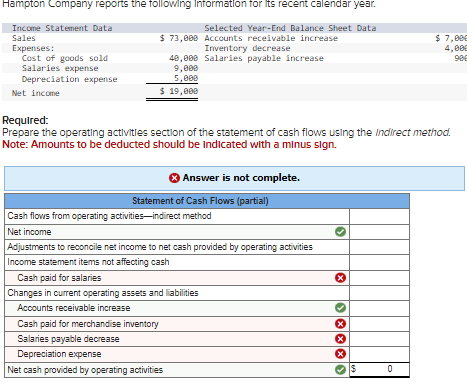This screenshot has width=467, height=390.
Task: Click the Net cash provided by operating activities label
Action: coord(85,370)
